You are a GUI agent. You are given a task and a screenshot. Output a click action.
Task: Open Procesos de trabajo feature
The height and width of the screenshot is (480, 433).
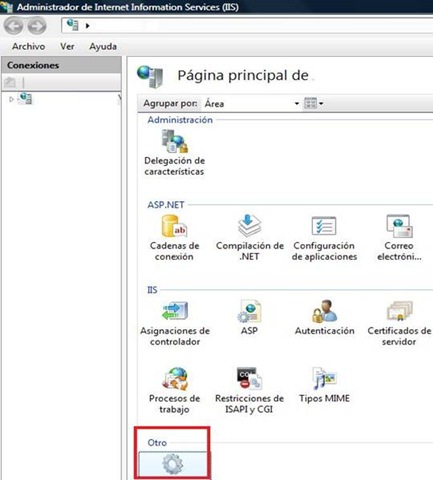[175, 390]
